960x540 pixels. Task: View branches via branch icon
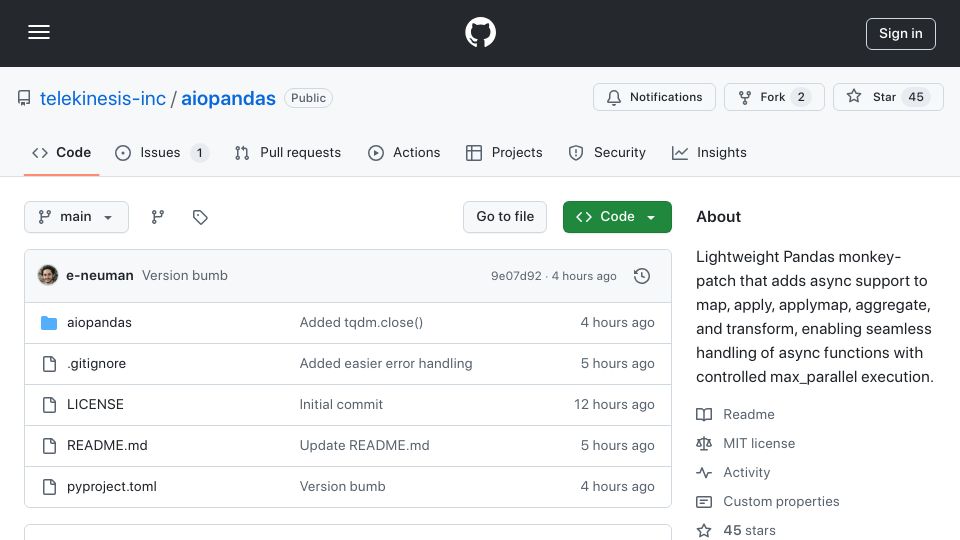coord(158,217)
